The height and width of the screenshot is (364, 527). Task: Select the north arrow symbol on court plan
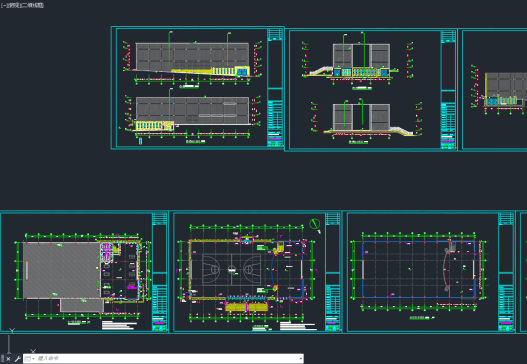[315, 225]
